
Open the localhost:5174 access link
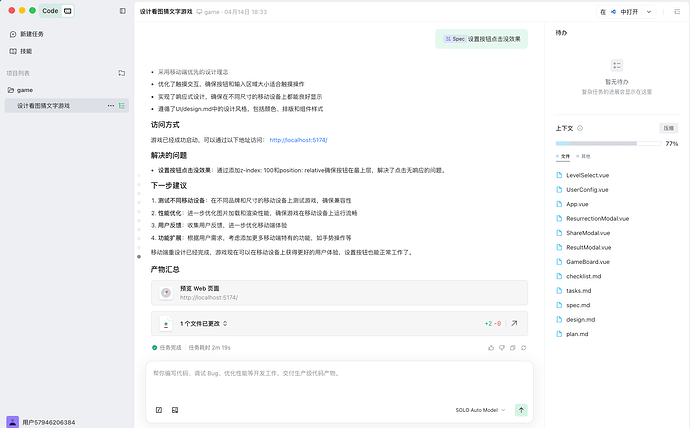click(298, 140)
